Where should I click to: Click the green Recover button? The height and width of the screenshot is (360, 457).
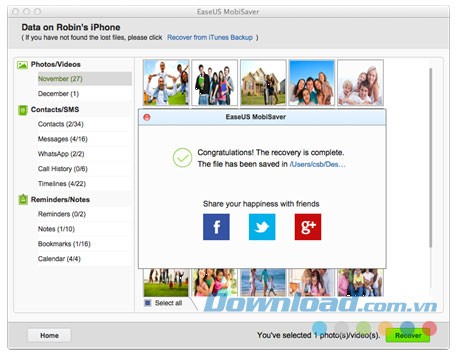coord(408,335)
